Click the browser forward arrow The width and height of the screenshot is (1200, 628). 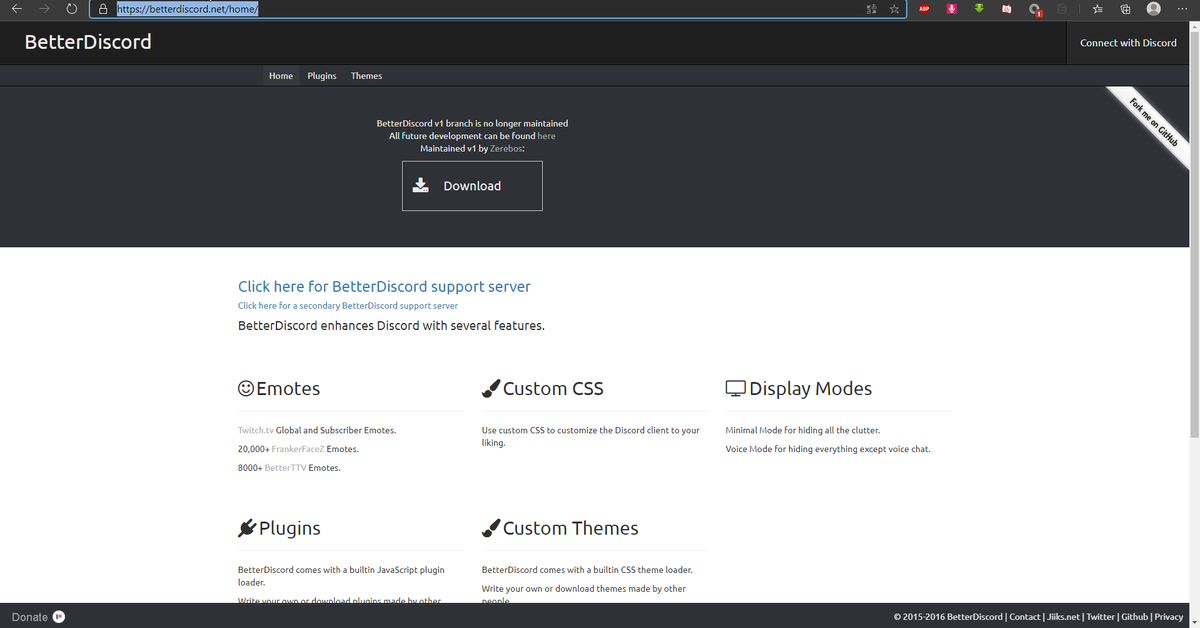44,9
